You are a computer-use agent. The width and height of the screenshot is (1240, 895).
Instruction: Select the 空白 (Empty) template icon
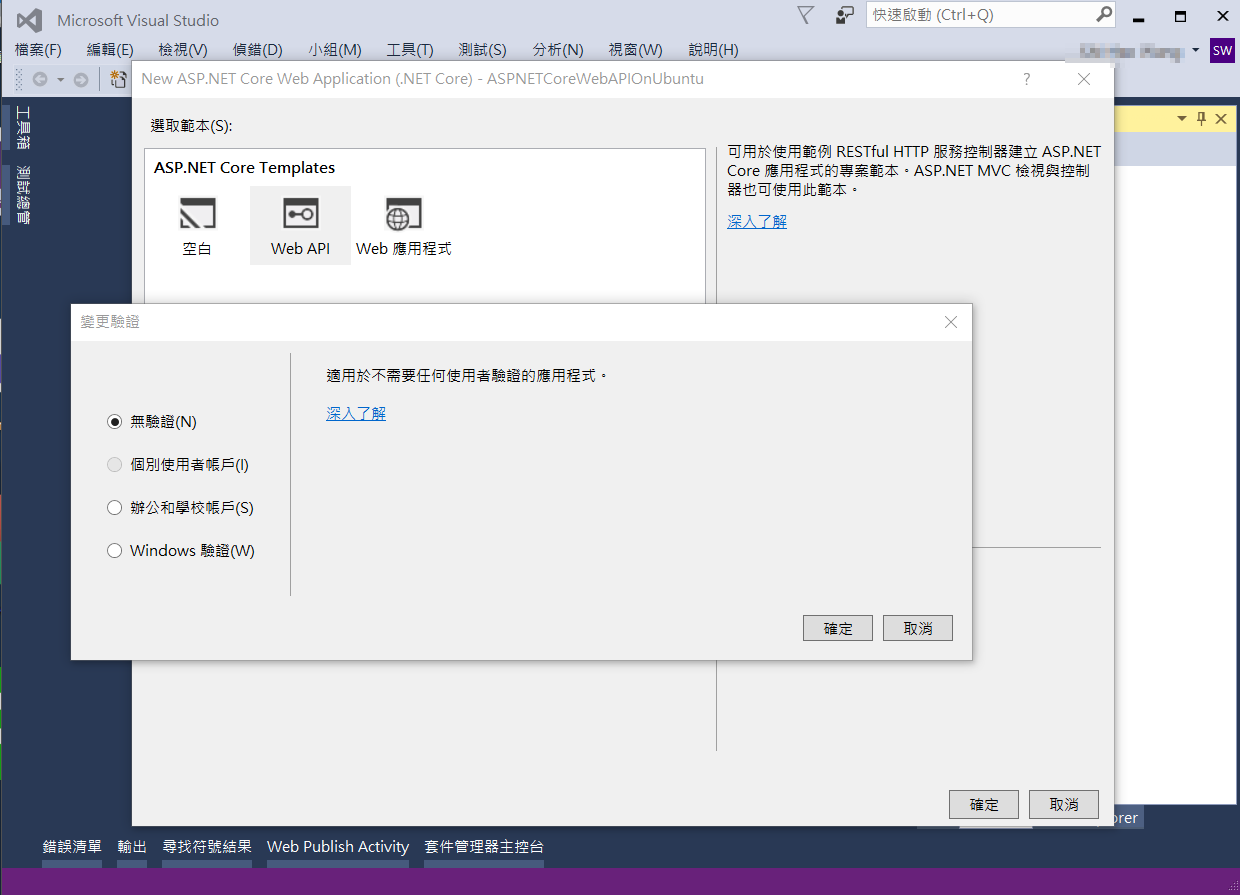(197, 214)
